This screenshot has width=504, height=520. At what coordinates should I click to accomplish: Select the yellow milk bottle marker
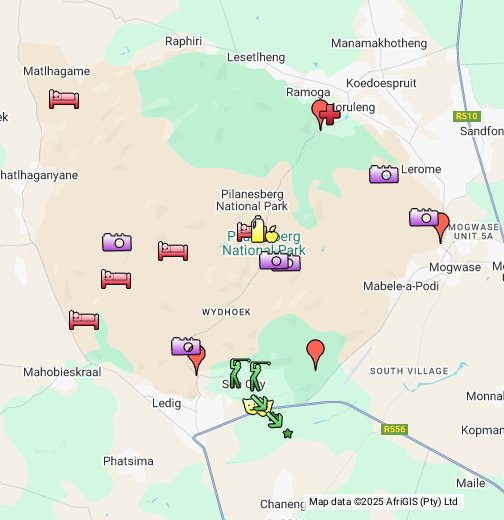(x=257, y=229)
